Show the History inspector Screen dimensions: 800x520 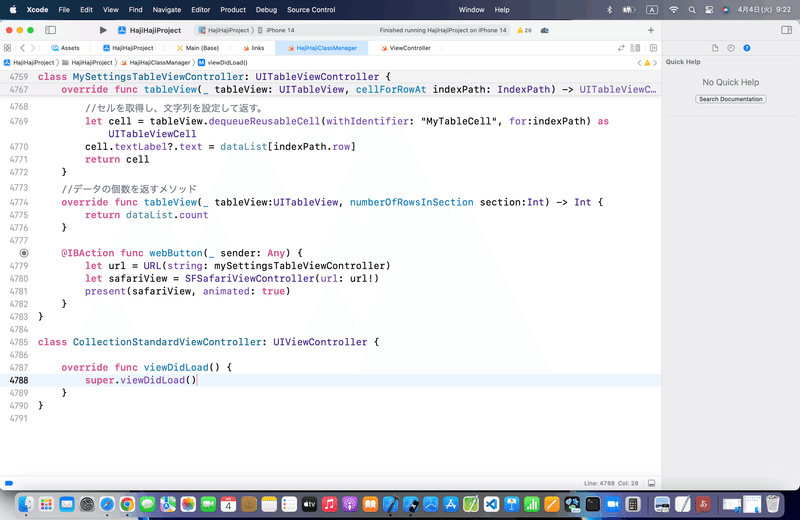tap(731, 48)
